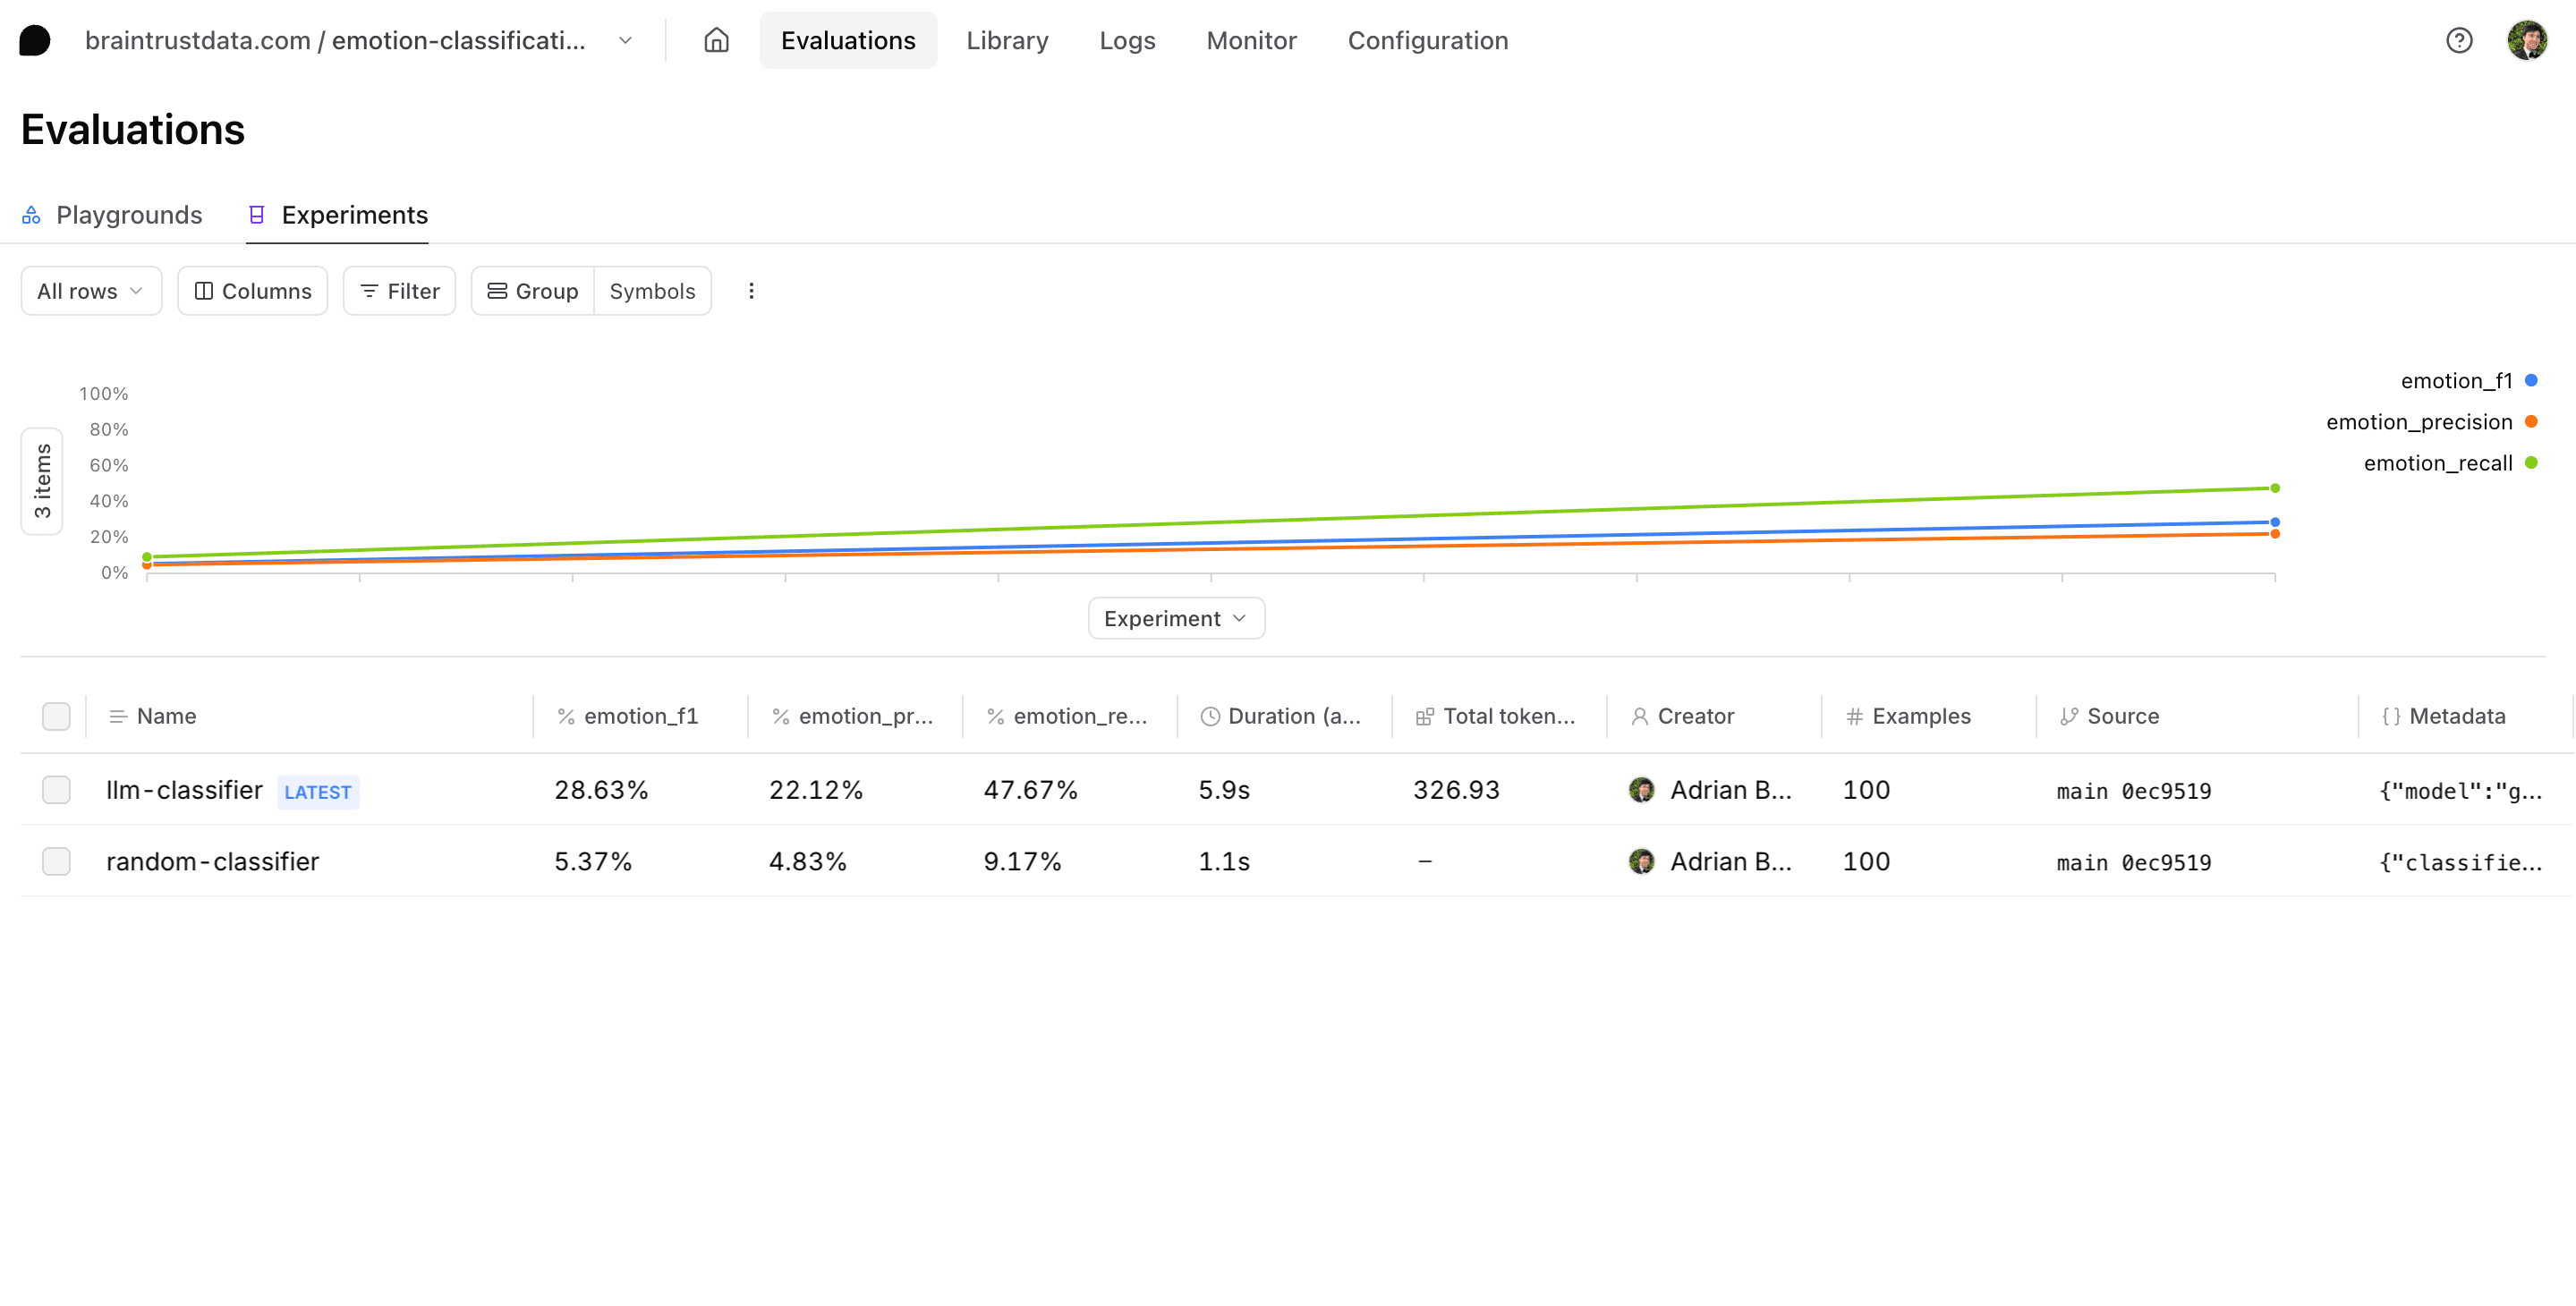Click the Source column branch icon
Screen dimensions: 2576x1306
click(x=2069, y=716)
